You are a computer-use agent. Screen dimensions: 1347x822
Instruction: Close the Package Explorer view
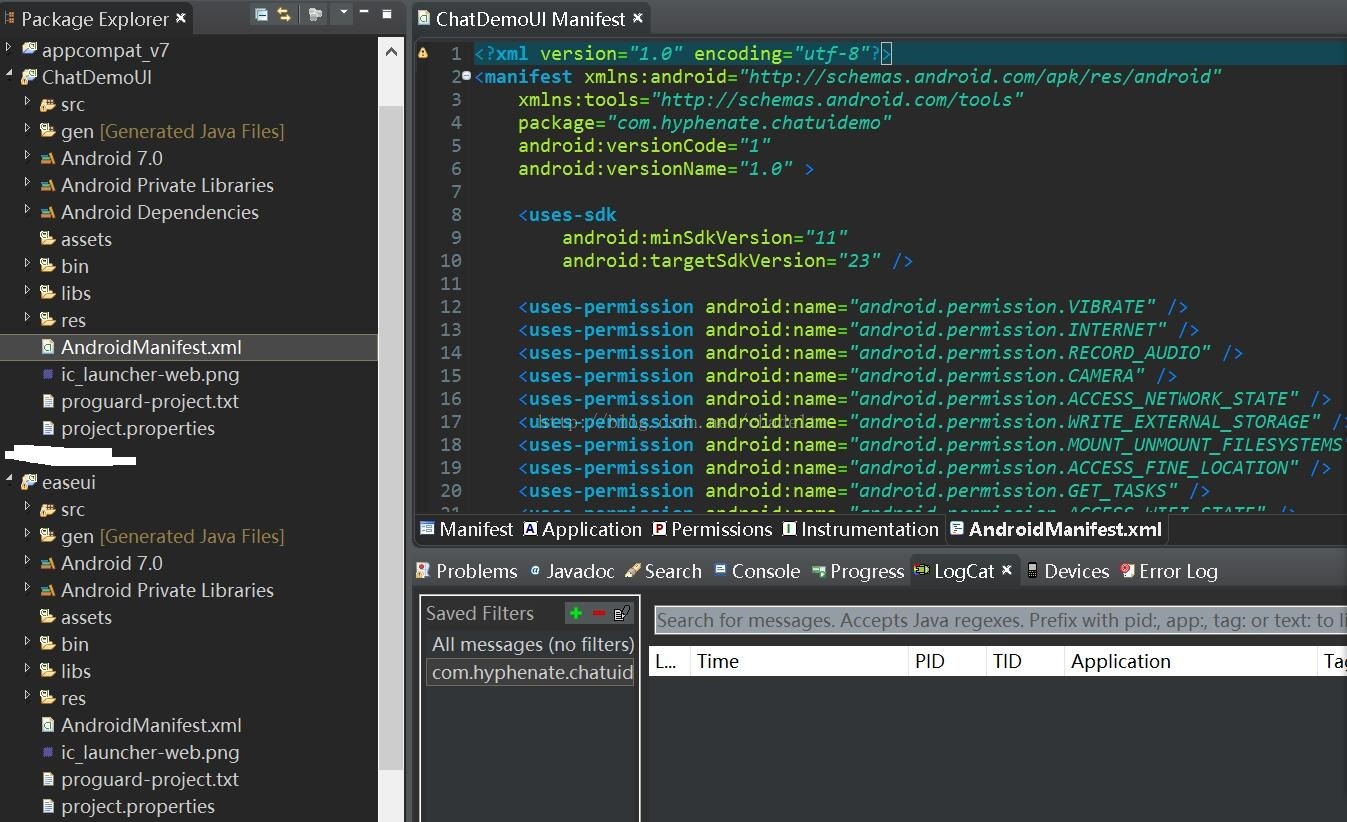[181, 18]
